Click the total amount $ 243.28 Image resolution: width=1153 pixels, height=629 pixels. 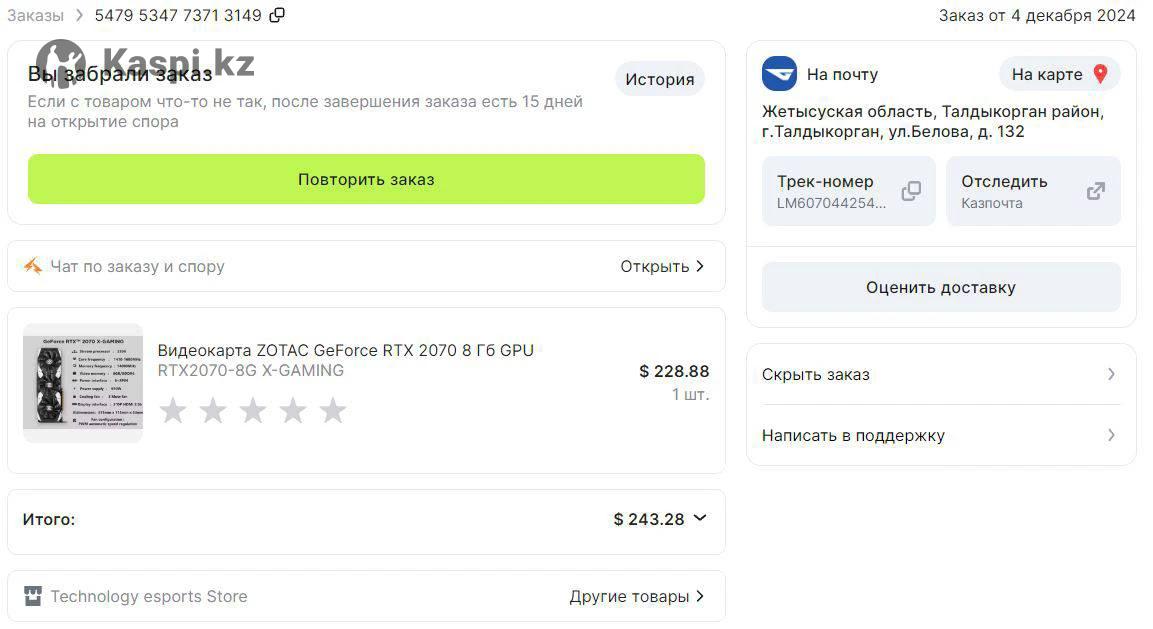pos(649,519)
